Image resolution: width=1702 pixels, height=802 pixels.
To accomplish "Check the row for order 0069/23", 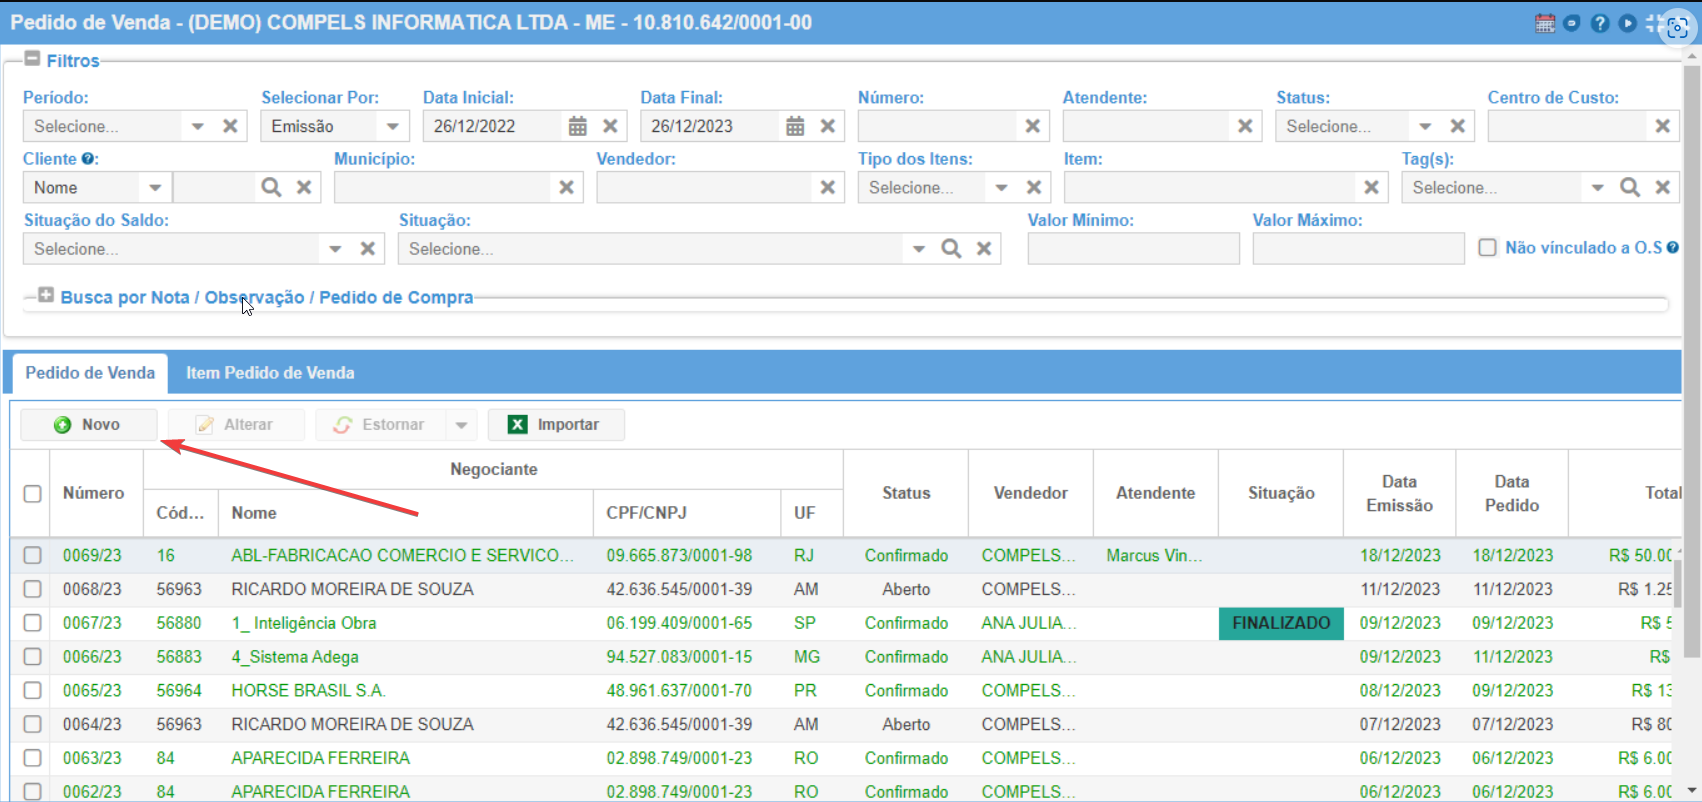I will 33,555.
